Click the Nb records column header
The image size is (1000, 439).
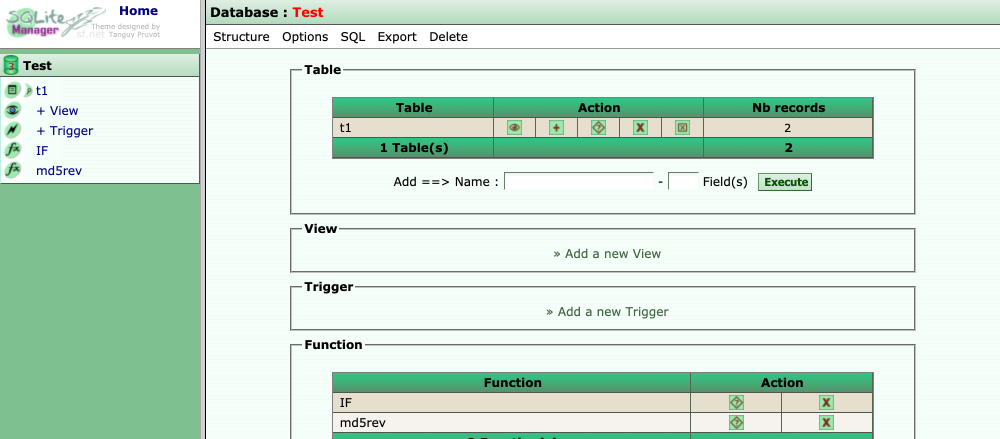click(x=788, y=108)
